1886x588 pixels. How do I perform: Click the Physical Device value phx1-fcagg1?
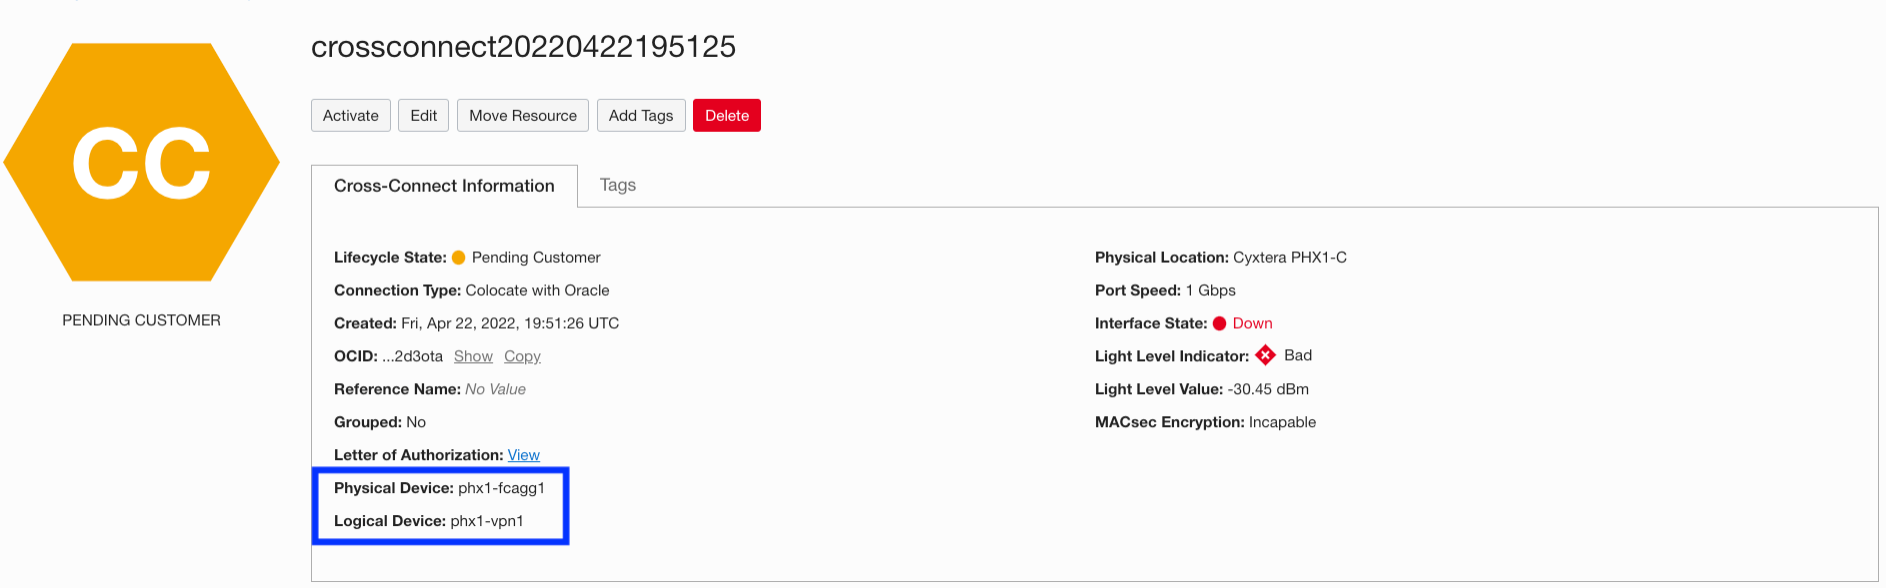click(501, 489)
